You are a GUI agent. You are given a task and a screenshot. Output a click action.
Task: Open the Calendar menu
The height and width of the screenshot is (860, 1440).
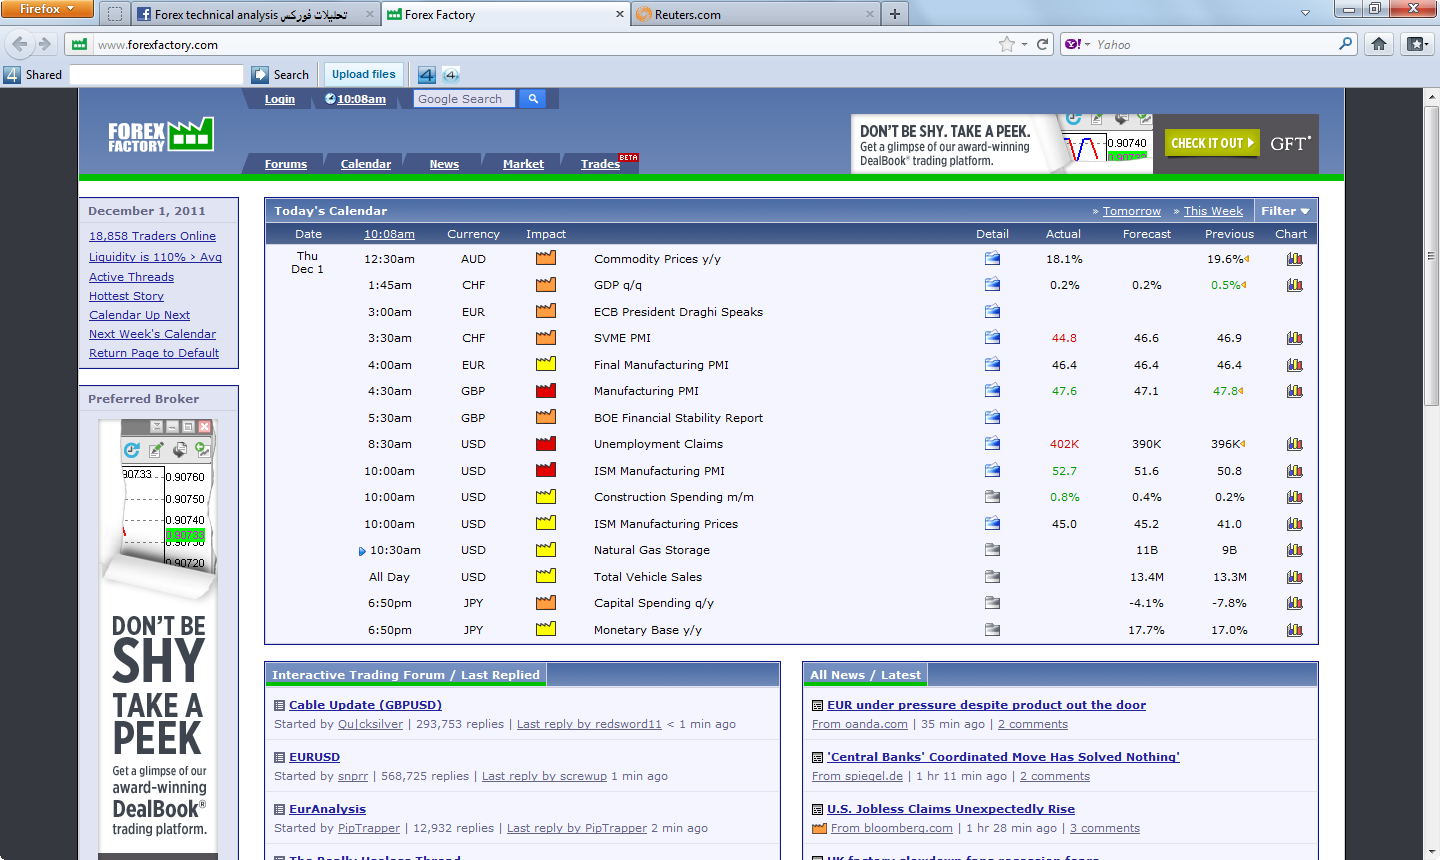[x=366, y=164]
